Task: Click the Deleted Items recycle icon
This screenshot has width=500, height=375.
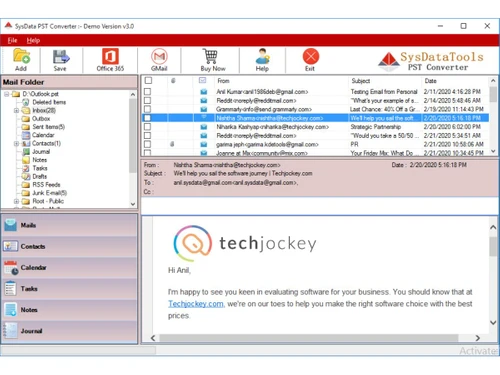Action: (x=26, y=102)
